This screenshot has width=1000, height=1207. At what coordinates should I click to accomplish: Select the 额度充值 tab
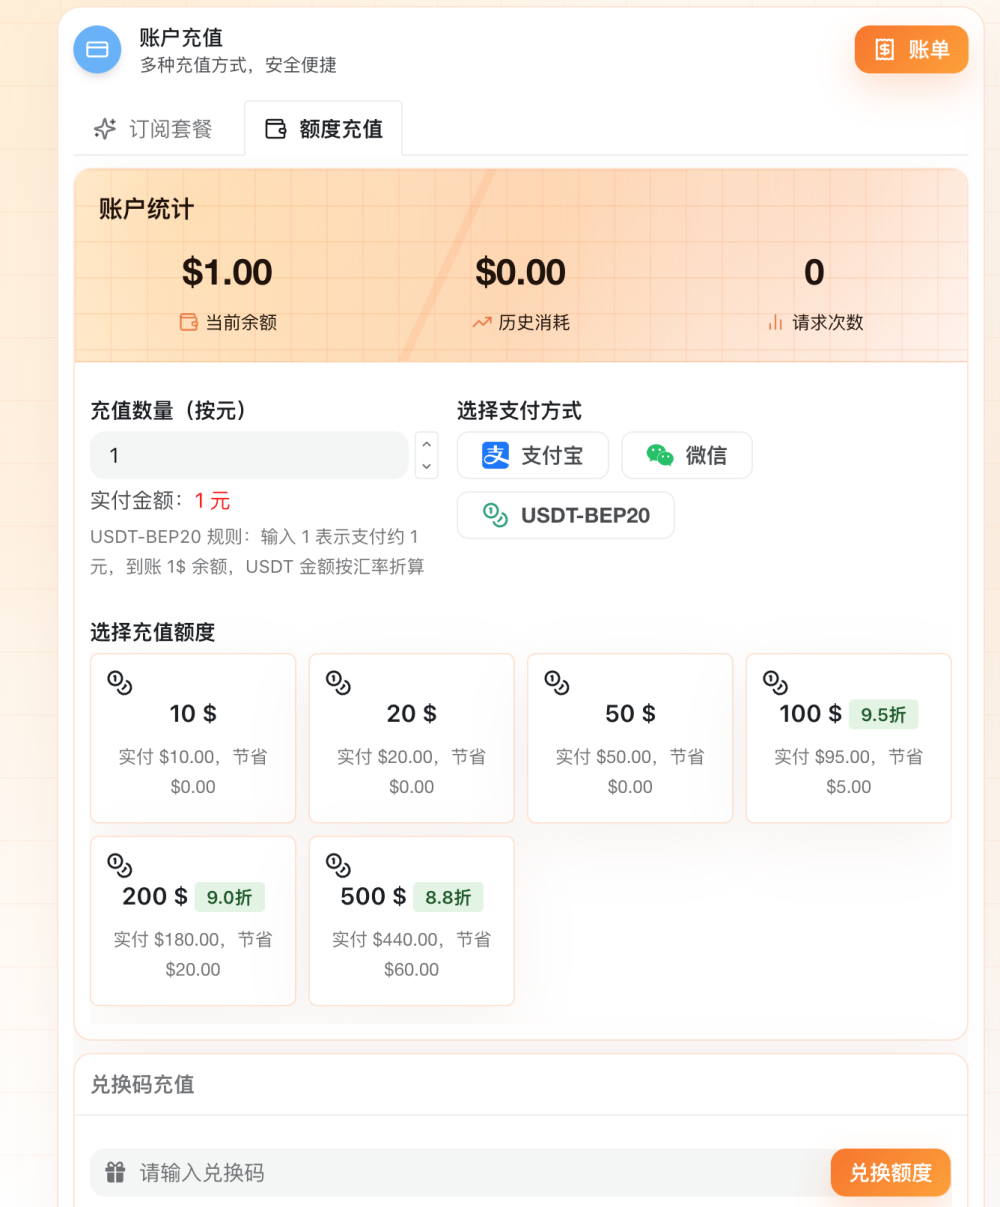[x=323, y=129]
